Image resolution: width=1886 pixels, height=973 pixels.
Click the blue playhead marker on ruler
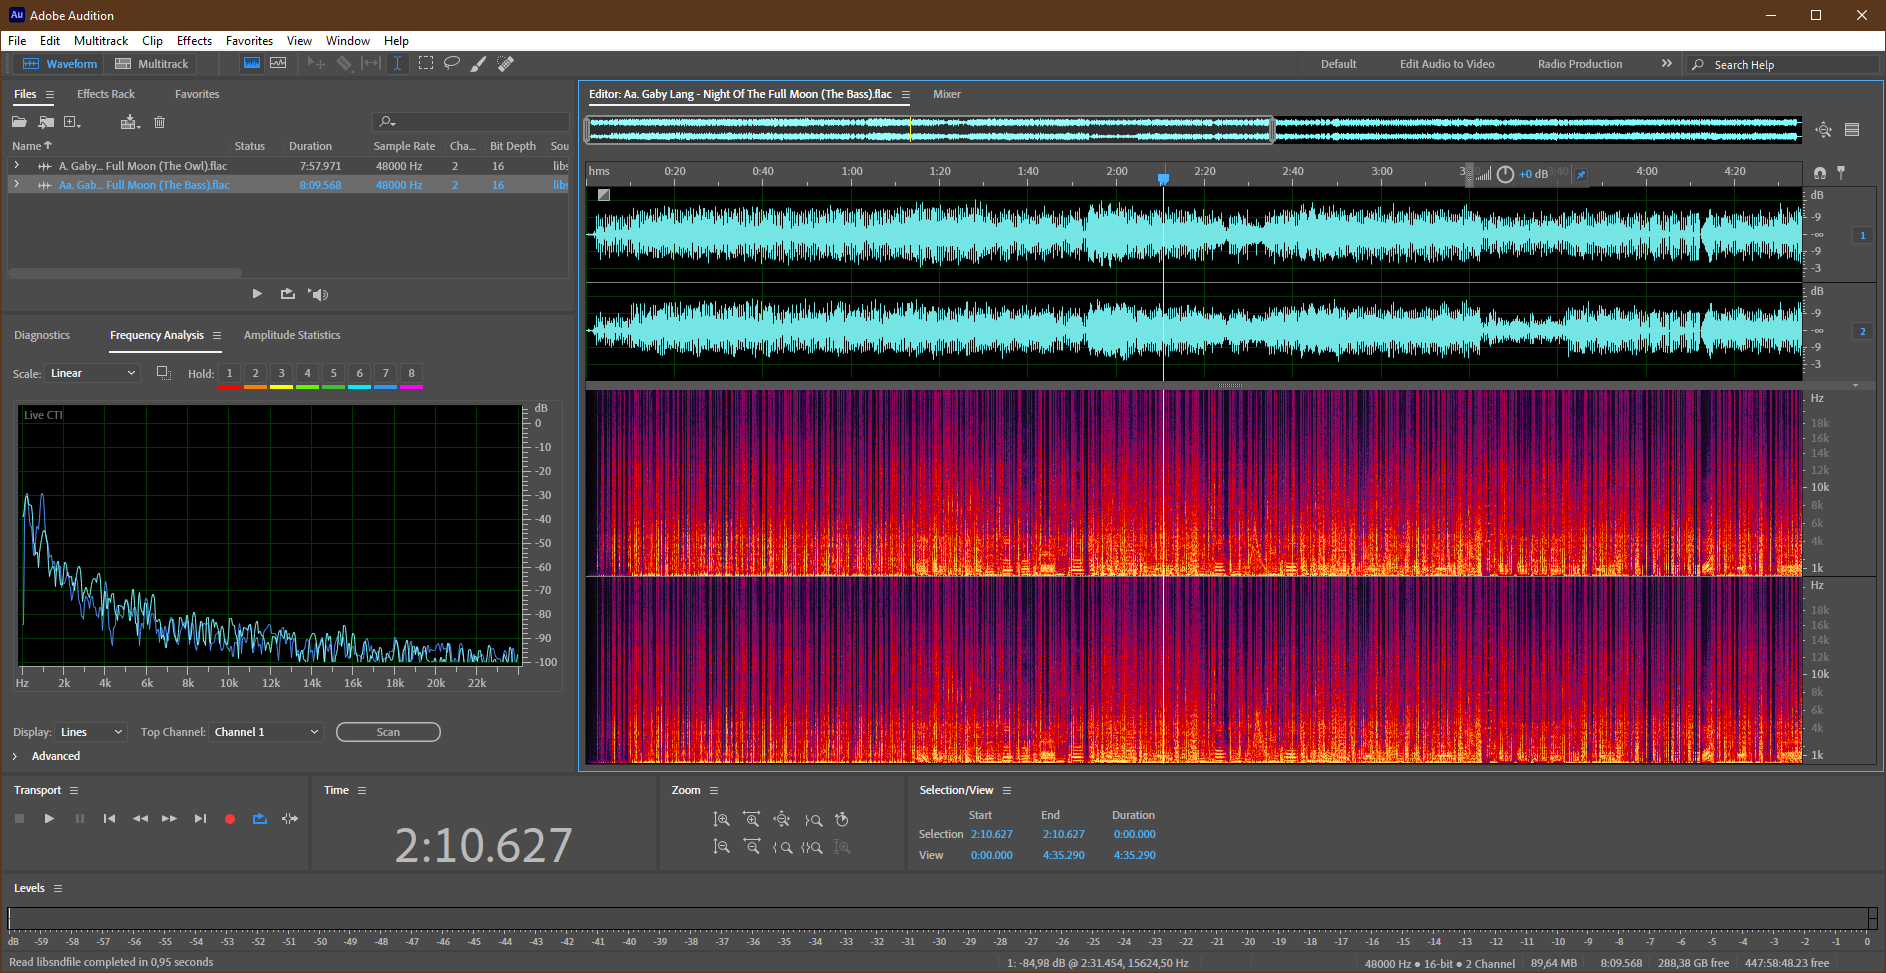(x=1163, y=179)
